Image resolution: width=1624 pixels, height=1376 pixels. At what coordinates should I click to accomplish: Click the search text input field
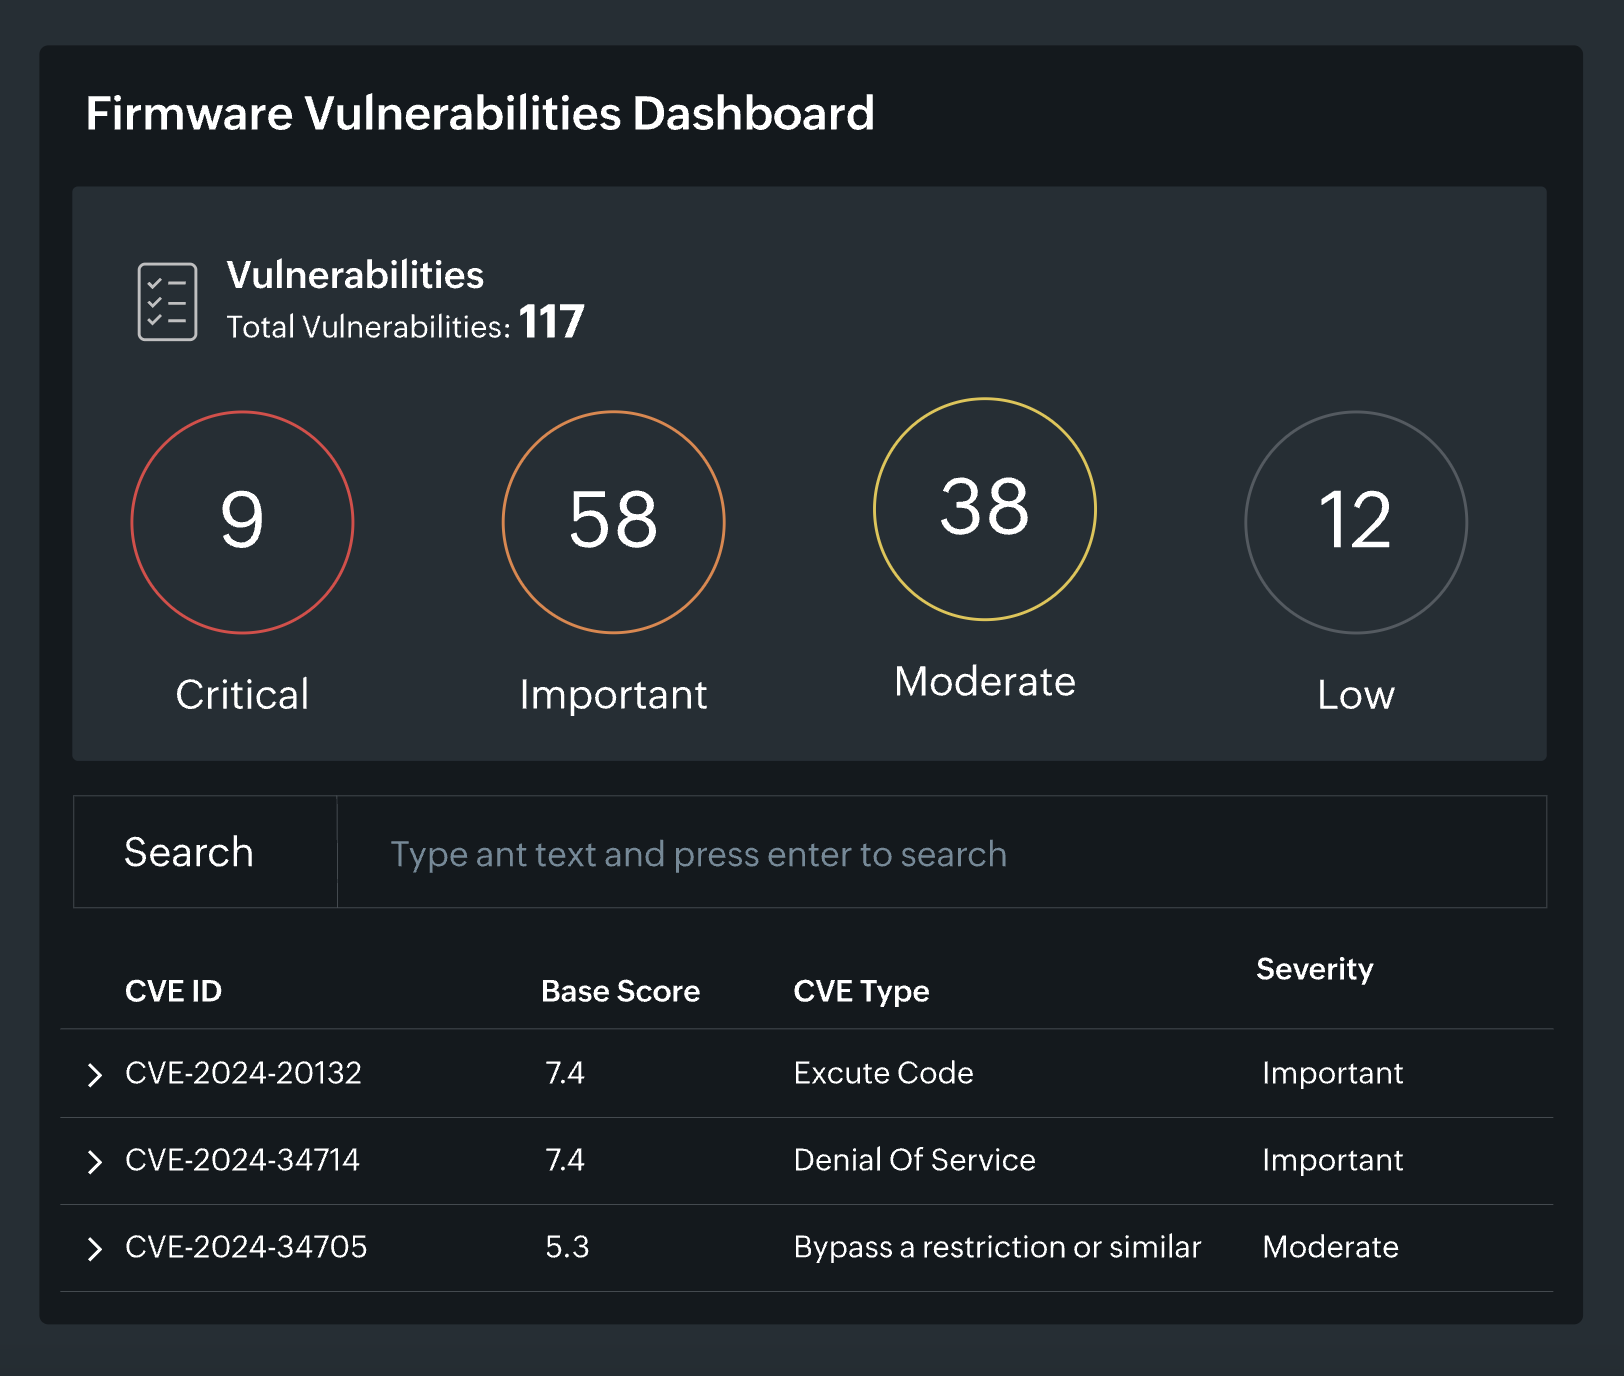[x=940, y=853]
